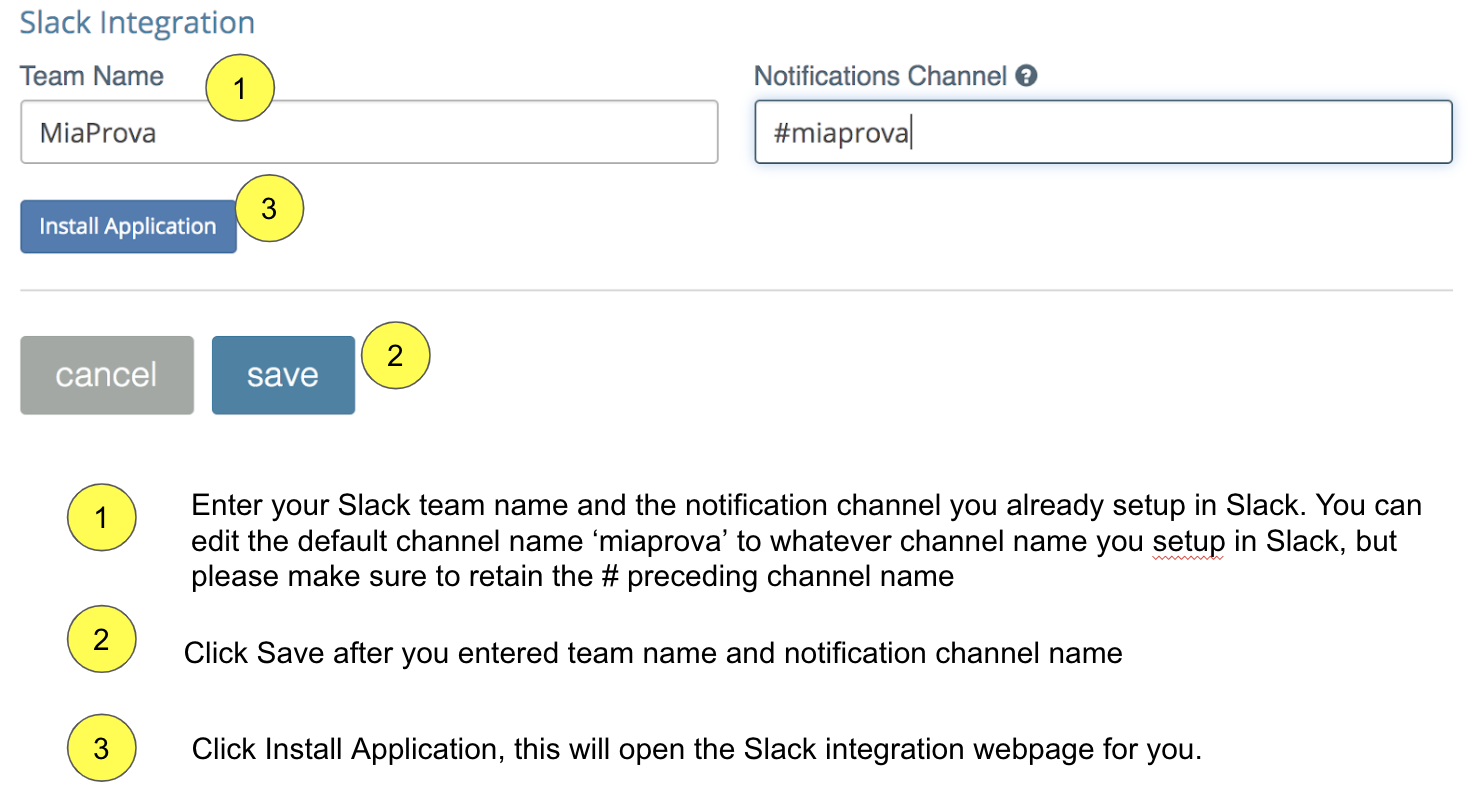The width and height of the screenshot is (1484, 804).
Task: Focus the Team Name field containing MiaProva
Action: click(369, 132)
